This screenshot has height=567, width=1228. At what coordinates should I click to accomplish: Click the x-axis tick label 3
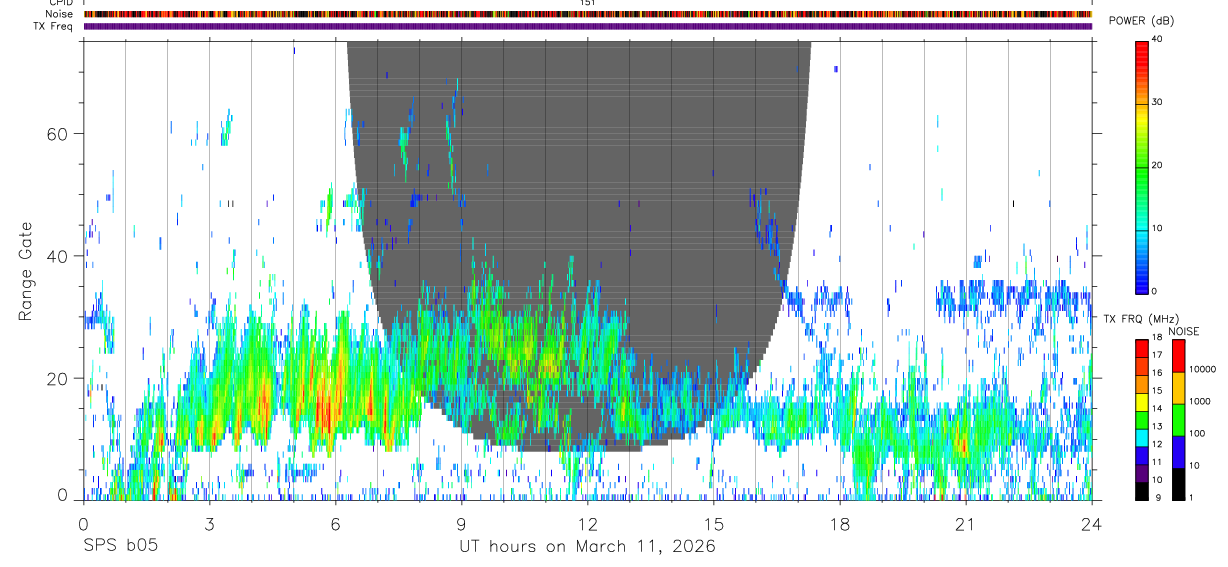(x=209, y=524)
